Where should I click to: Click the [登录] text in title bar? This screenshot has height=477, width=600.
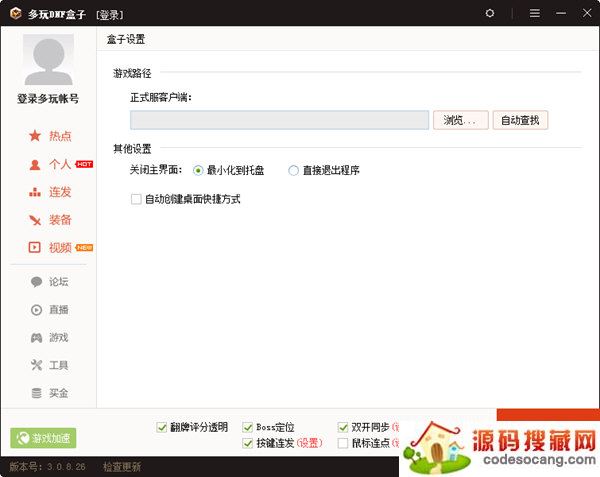(110, 15)
